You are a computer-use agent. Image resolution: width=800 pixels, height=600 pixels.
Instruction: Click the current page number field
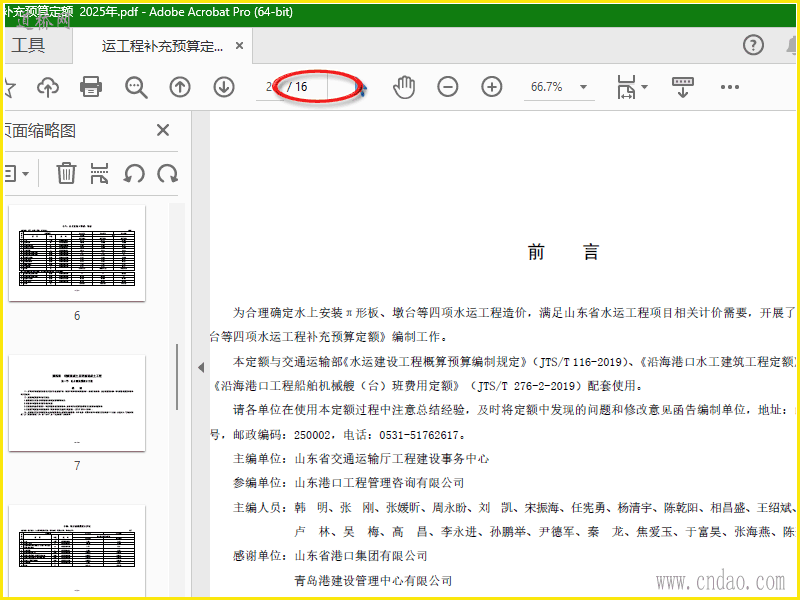click(269, 87)
